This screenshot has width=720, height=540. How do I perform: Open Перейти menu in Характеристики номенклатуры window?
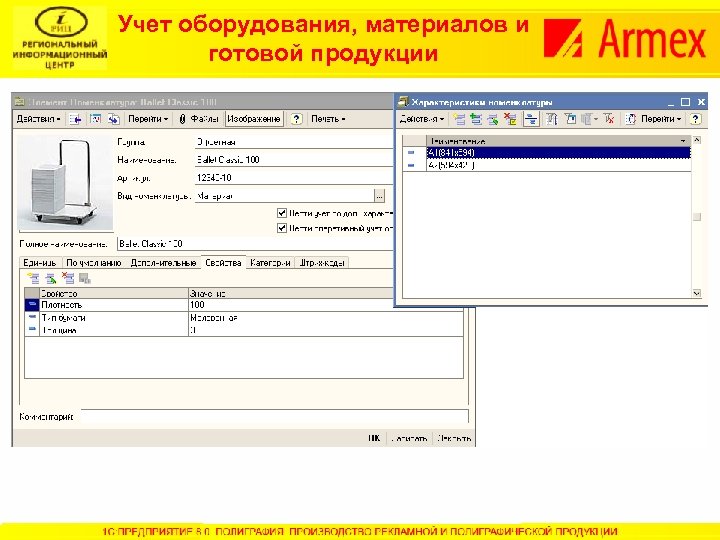click(x=661, y=119)
